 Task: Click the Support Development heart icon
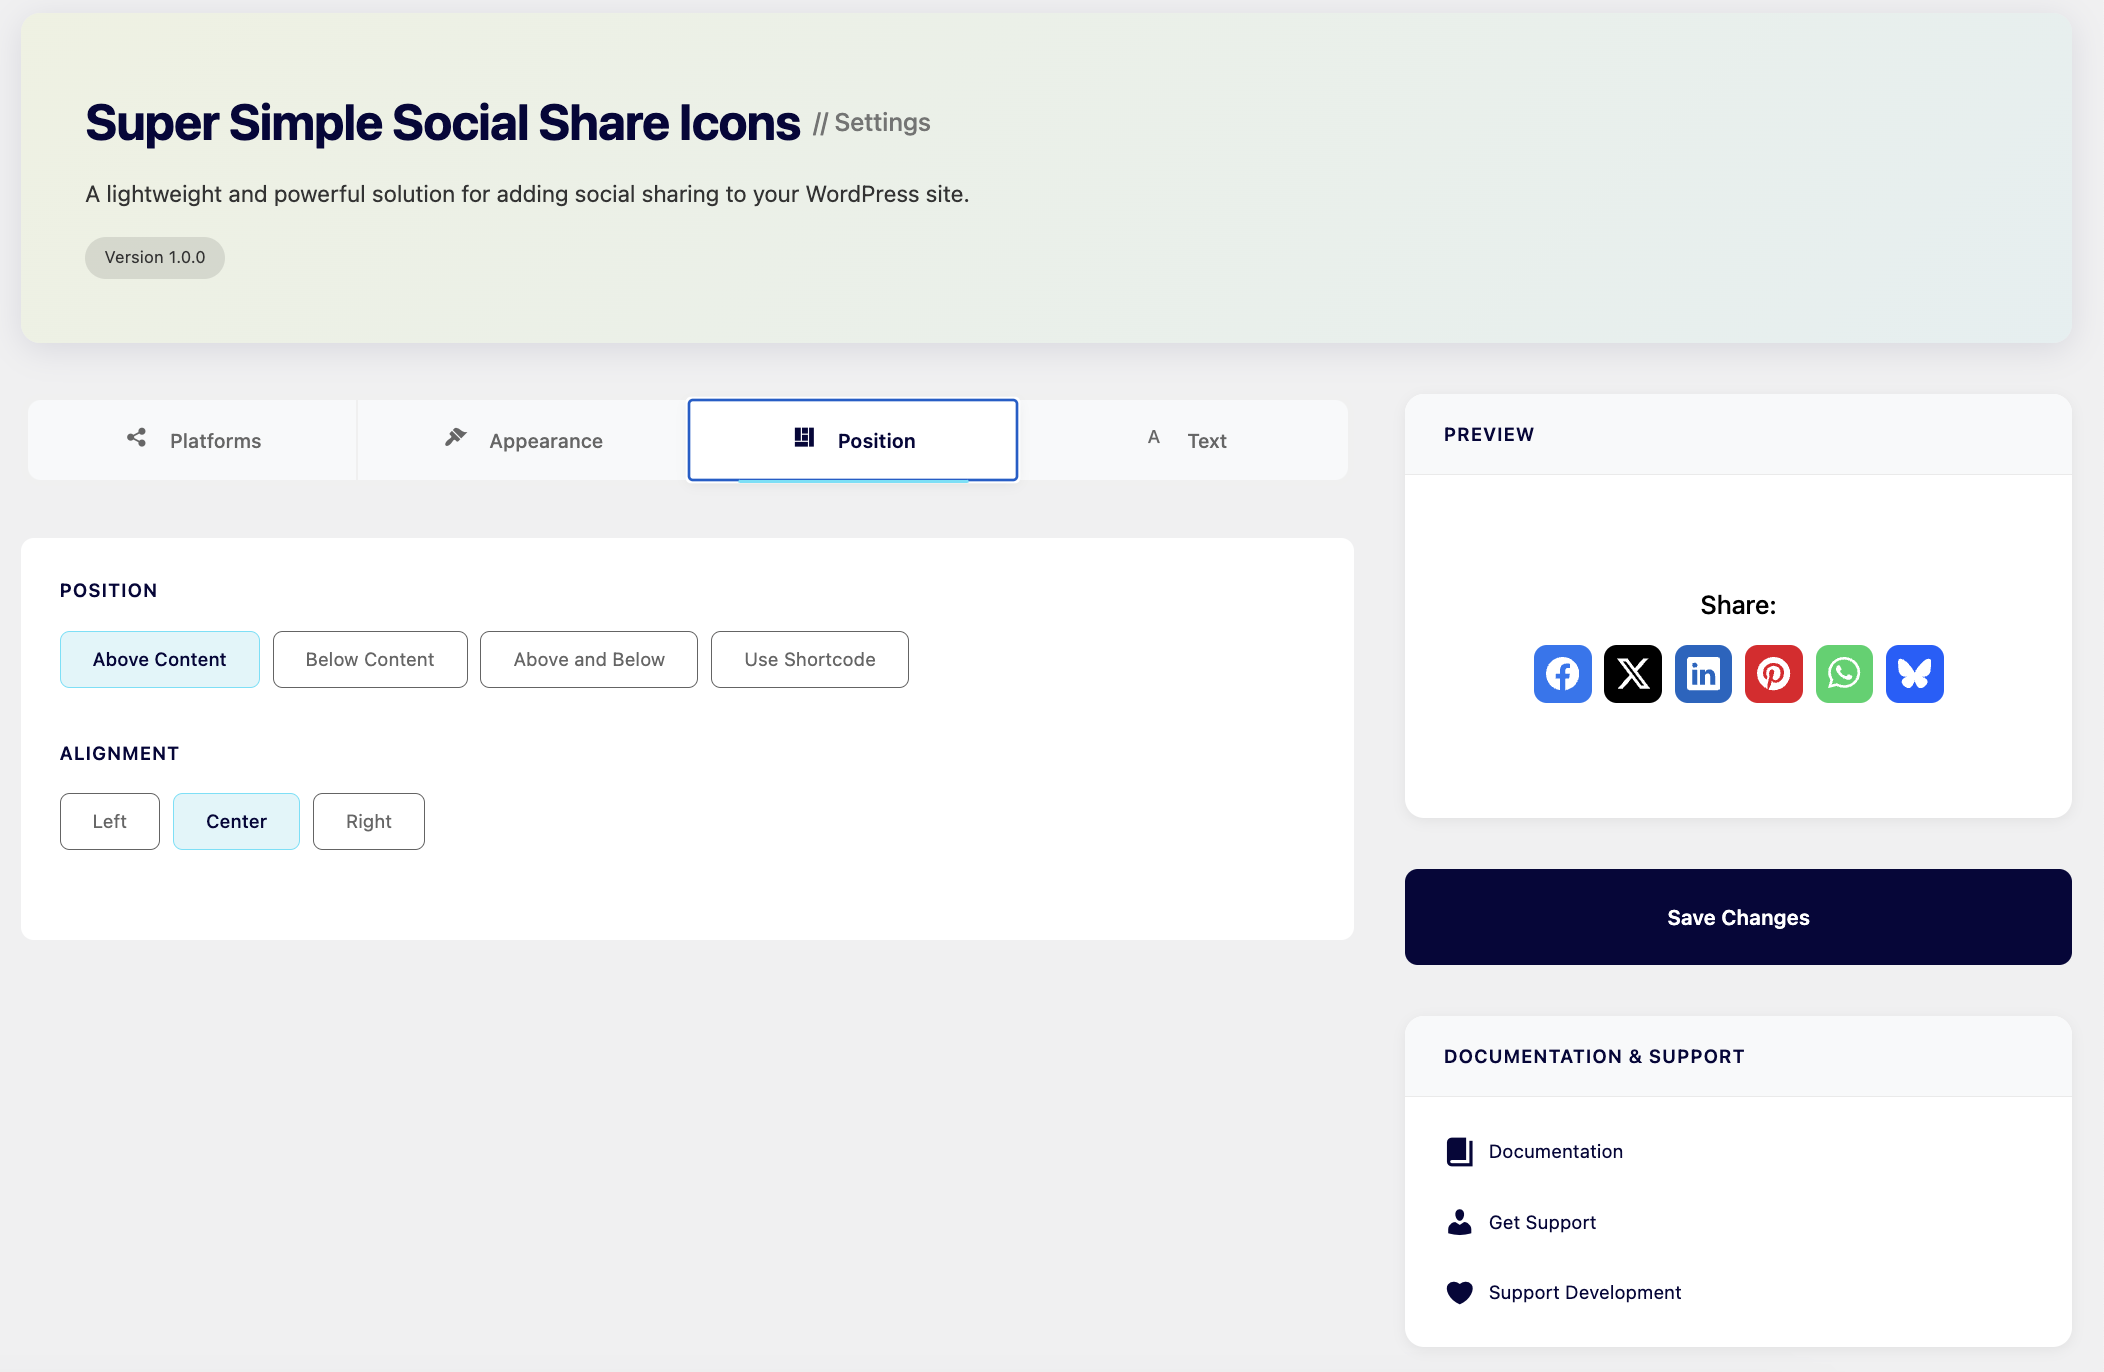[x=1460, y=1292]
